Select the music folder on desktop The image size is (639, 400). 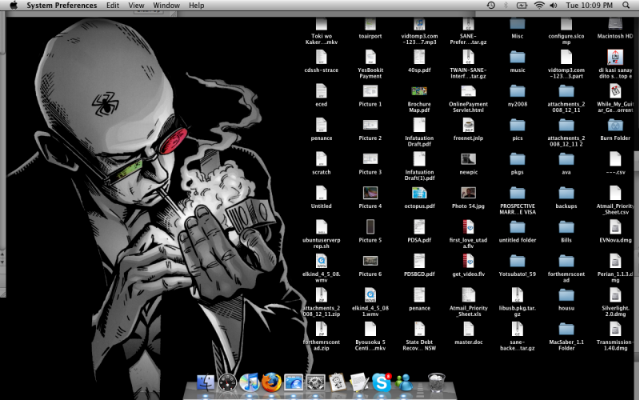(517, 57)
